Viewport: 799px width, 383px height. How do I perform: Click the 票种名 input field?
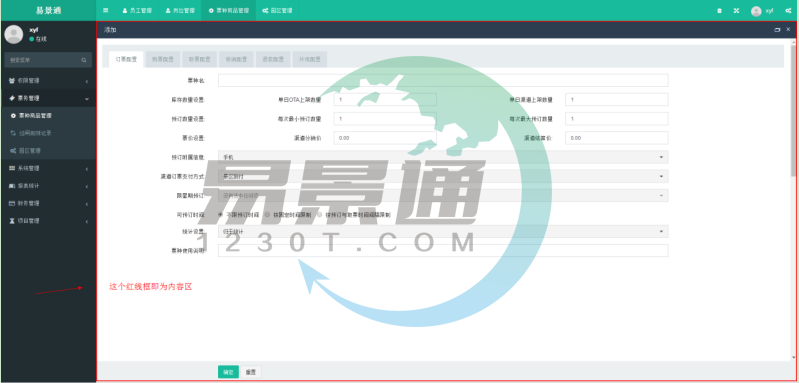[443, 80]
